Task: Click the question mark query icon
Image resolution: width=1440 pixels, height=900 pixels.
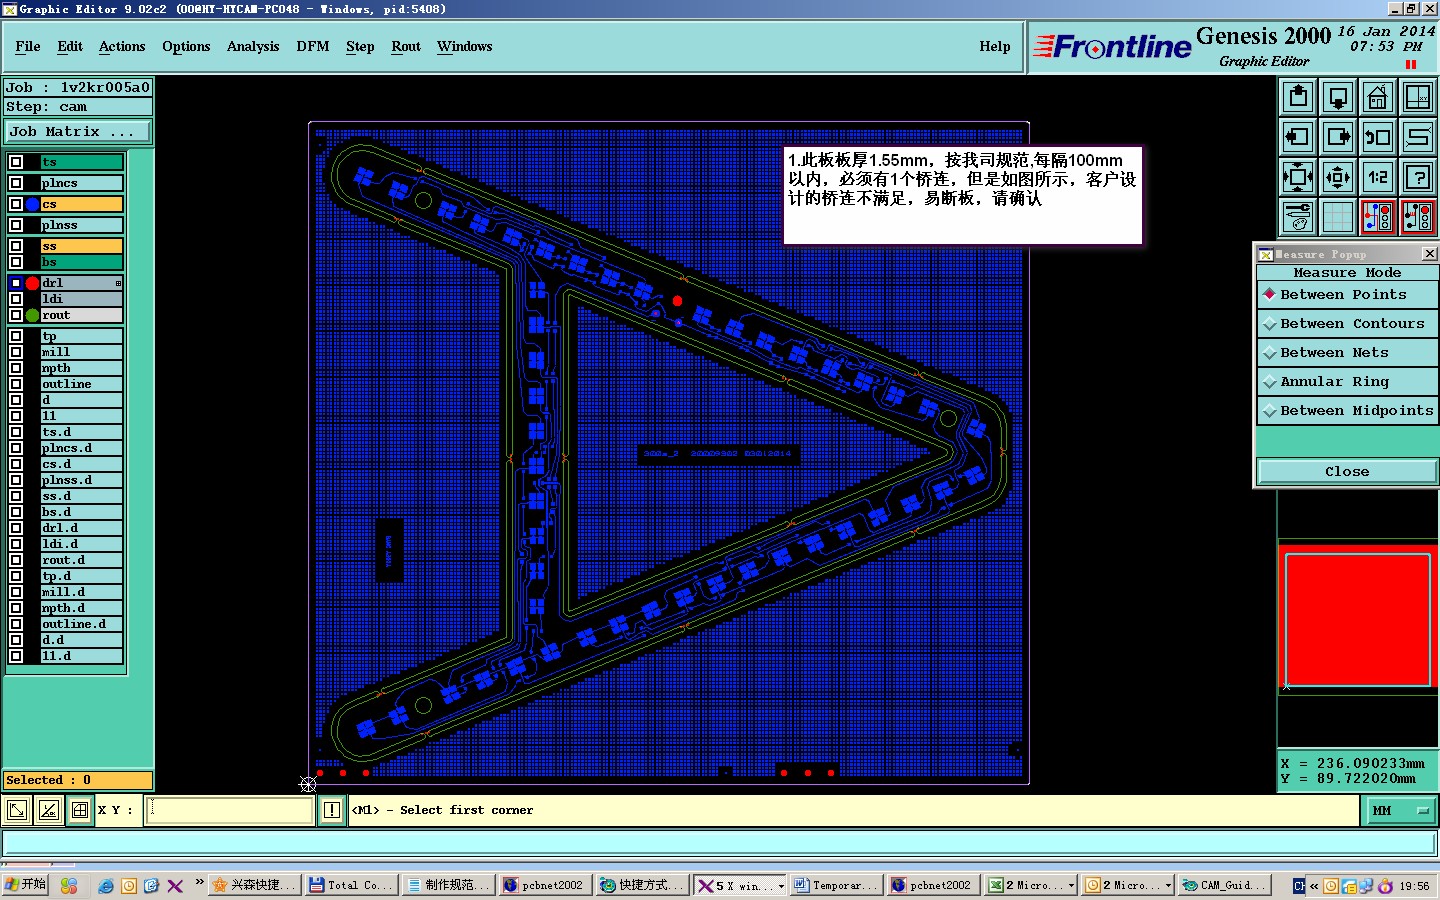Action: [x=1418, y=177]
